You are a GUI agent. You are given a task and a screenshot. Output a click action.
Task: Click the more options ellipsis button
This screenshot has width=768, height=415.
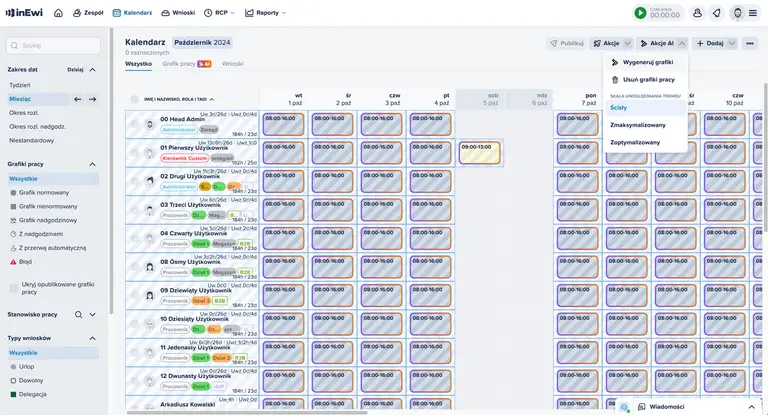point(749,44)
